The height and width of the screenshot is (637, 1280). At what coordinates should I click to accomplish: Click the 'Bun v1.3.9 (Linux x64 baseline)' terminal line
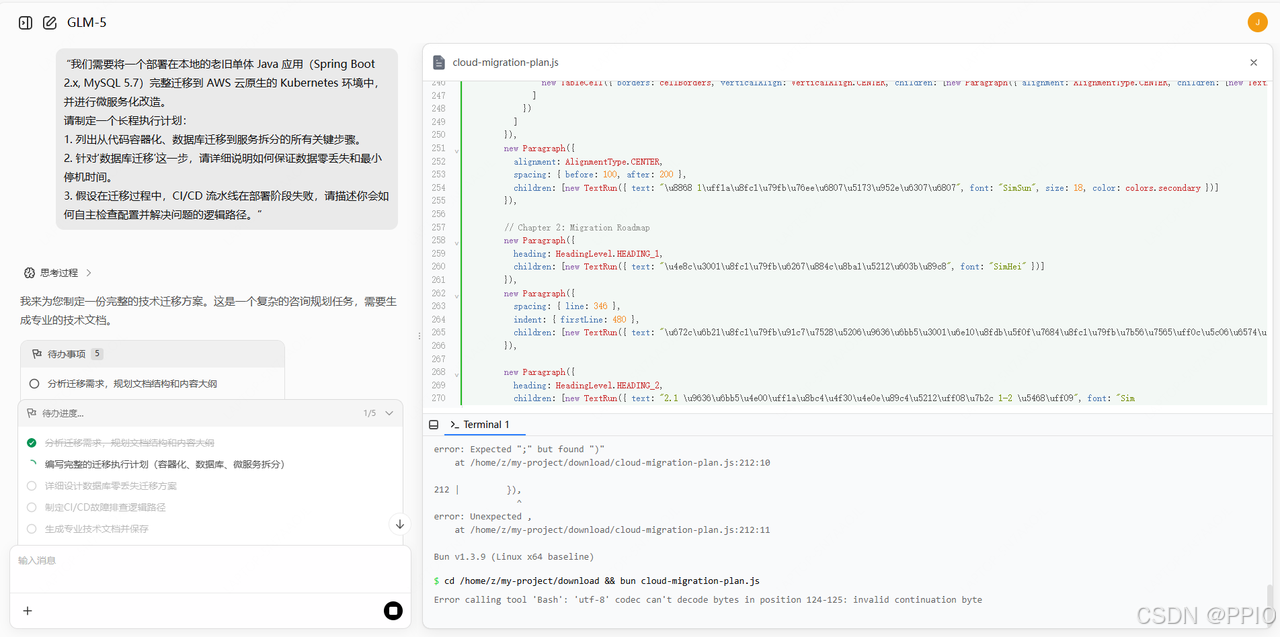pyautogui.click(x=514, y=556)
